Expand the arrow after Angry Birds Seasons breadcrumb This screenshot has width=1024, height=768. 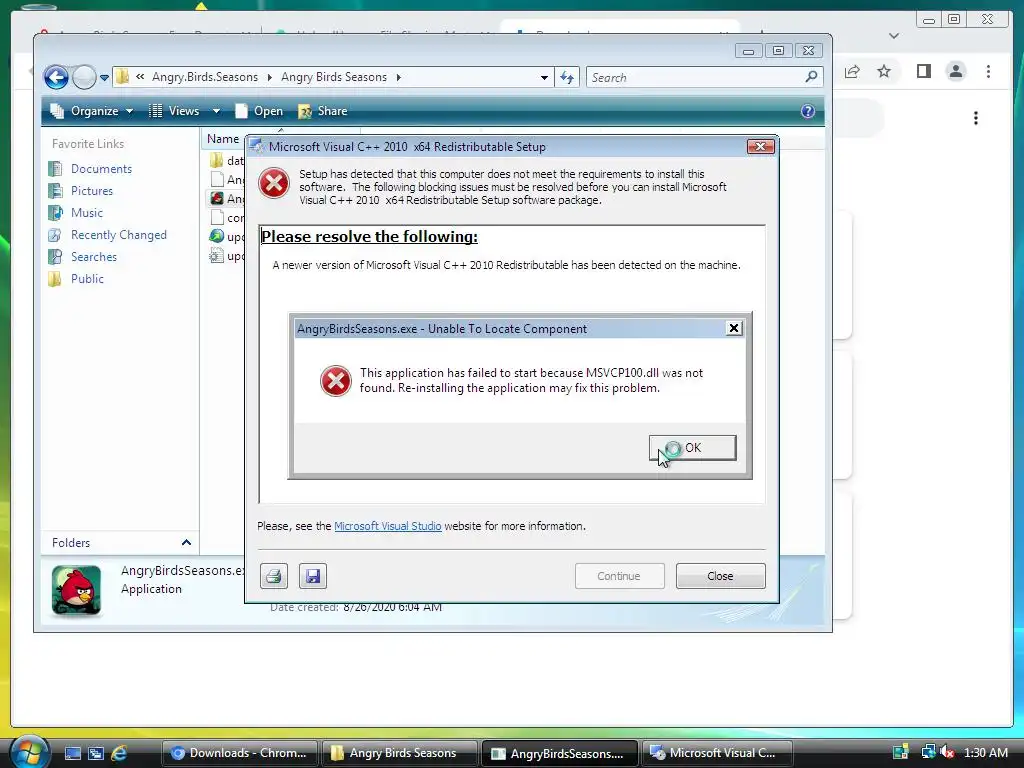[398, 77]
